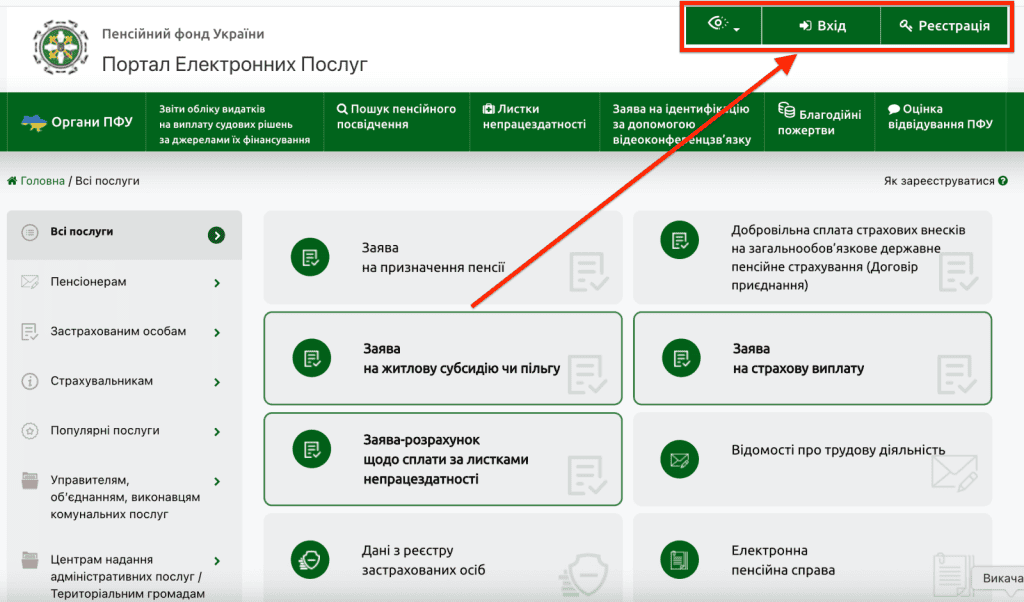Click the green icon on Заява на призначення пенсії
This screenshot has width=1024, height=602.
[x=310, y=257]
